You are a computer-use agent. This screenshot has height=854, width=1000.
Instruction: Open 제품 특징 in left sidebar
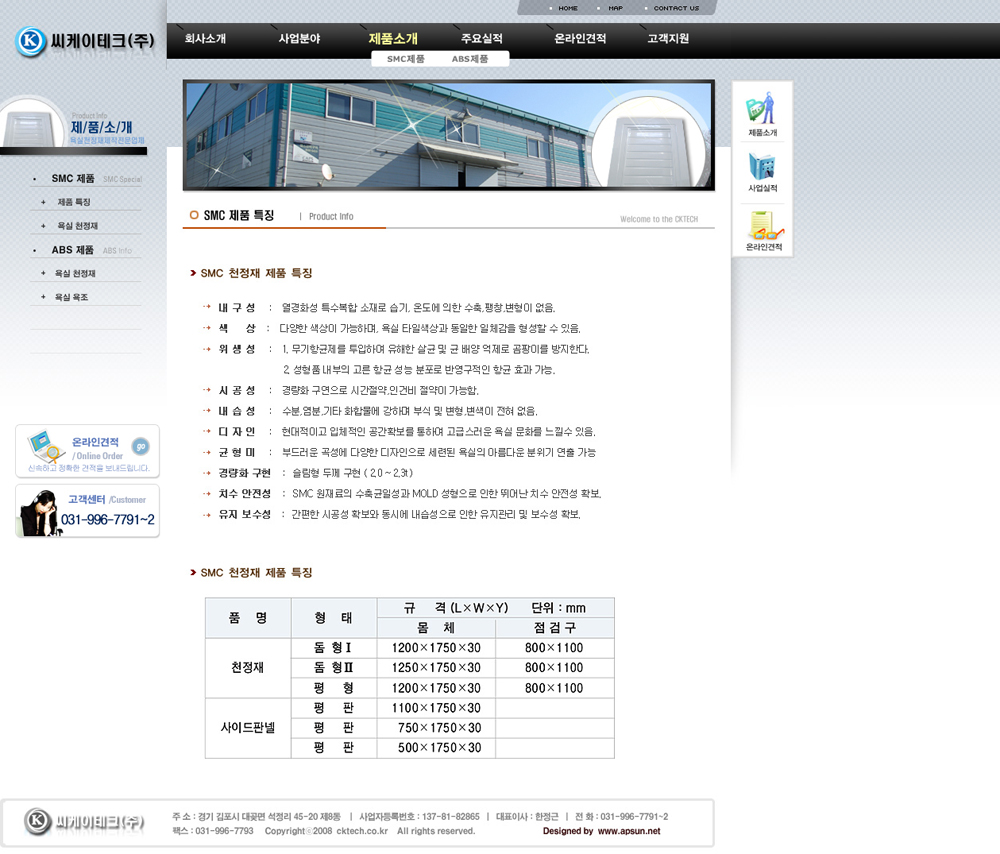(74, 202)
